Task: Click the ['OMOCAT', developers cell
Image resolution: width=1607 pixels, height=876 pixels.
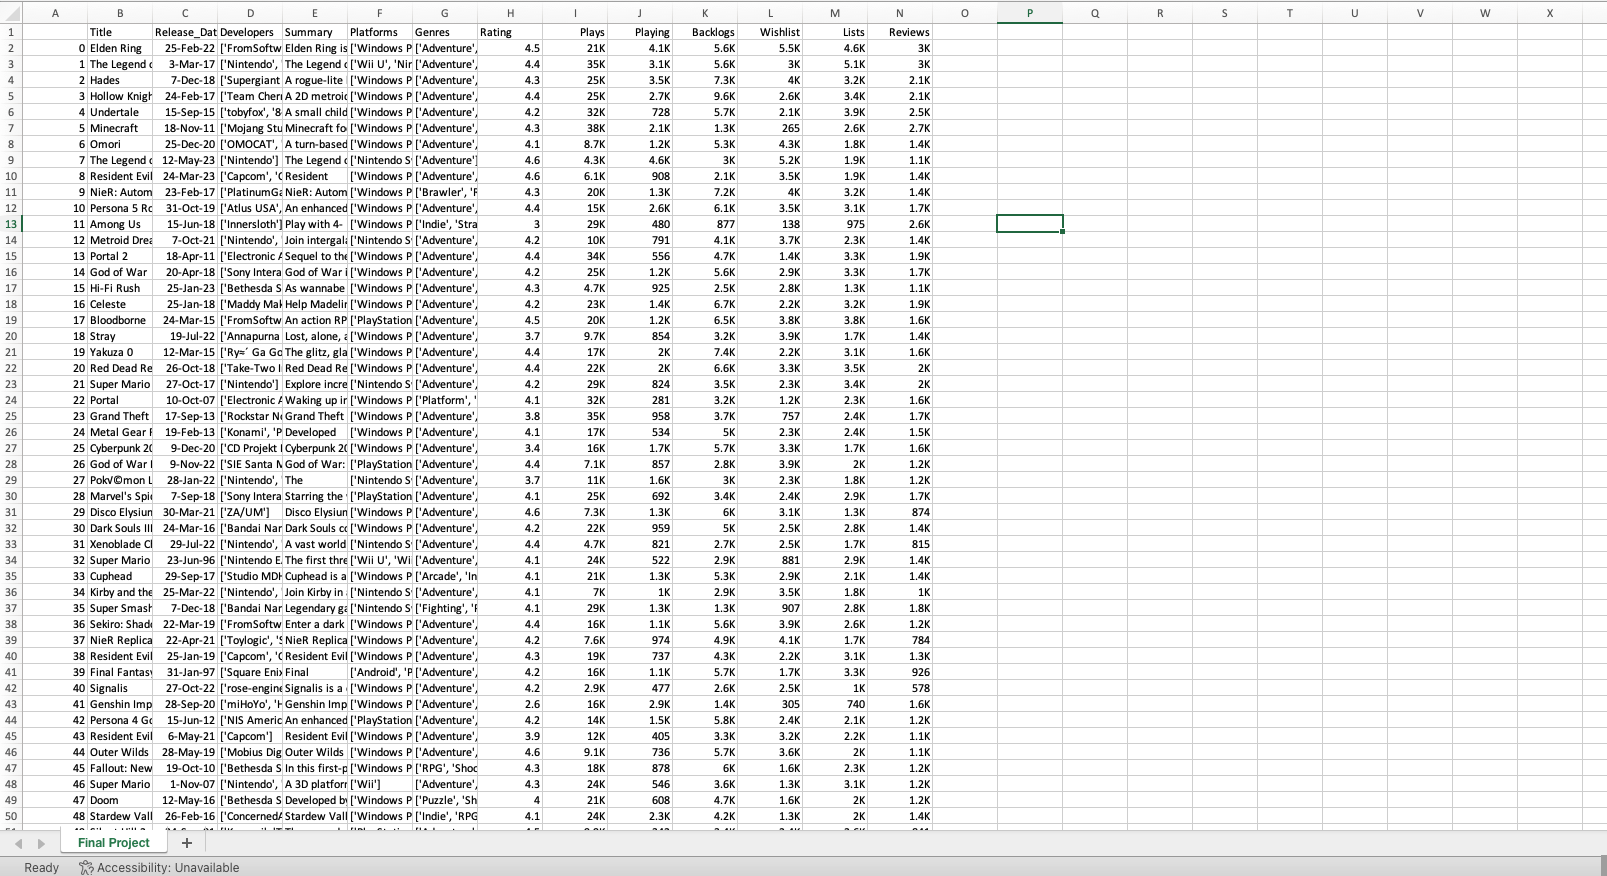Action: tap(250, 144)
